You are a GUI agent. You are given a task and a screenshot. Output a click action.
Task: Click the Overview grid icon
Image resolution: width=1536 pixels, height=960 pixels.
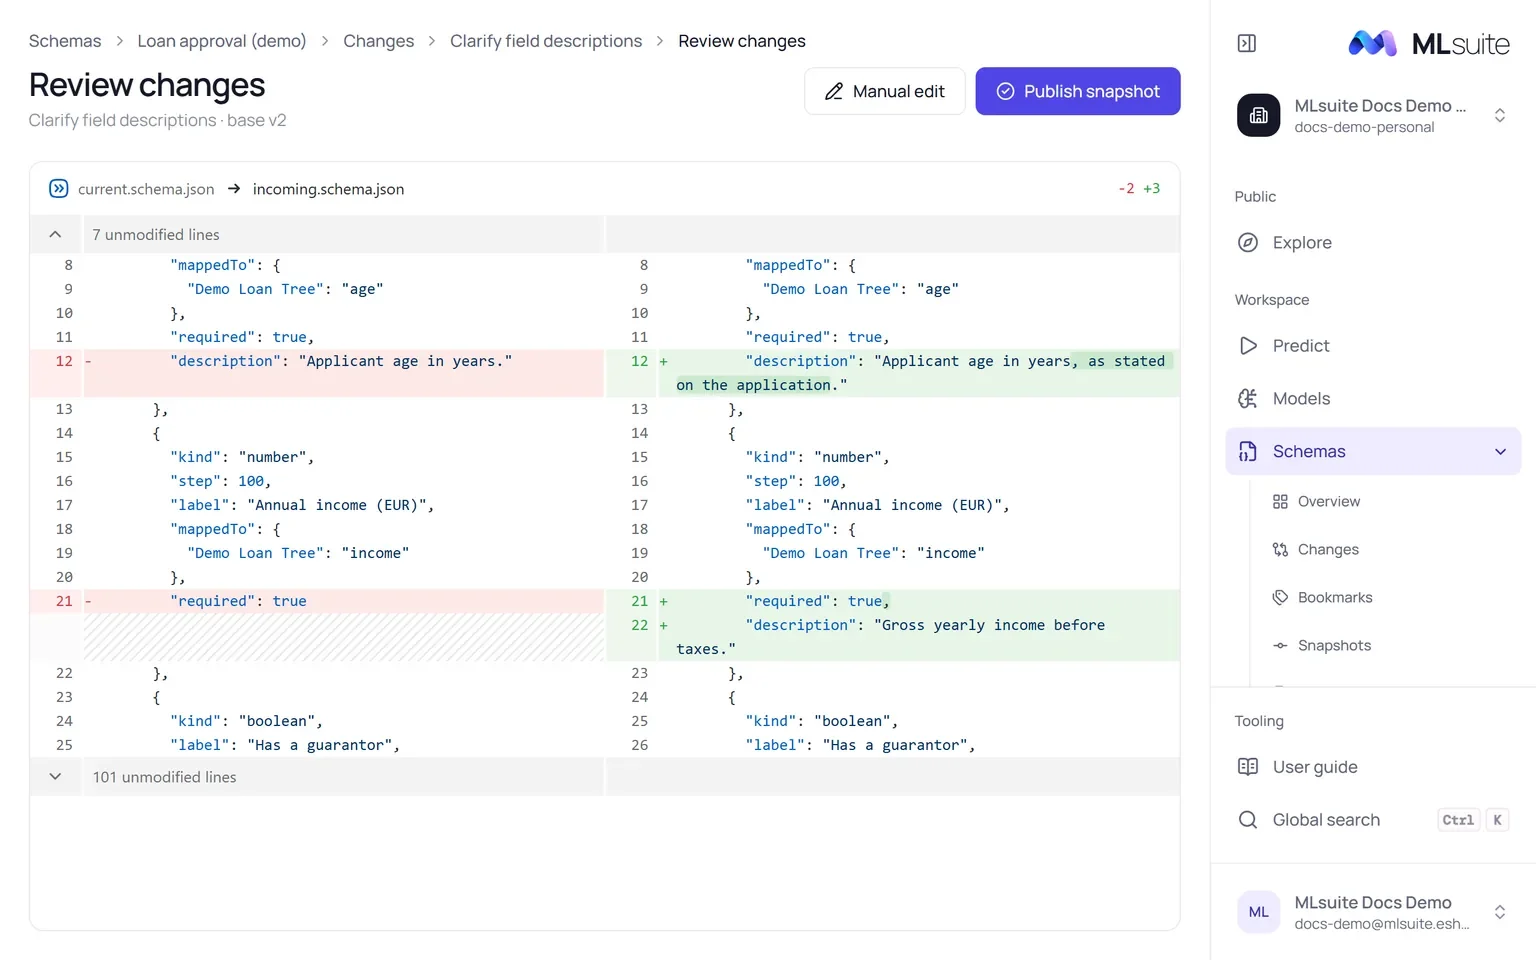click(x=1280, y=501)
